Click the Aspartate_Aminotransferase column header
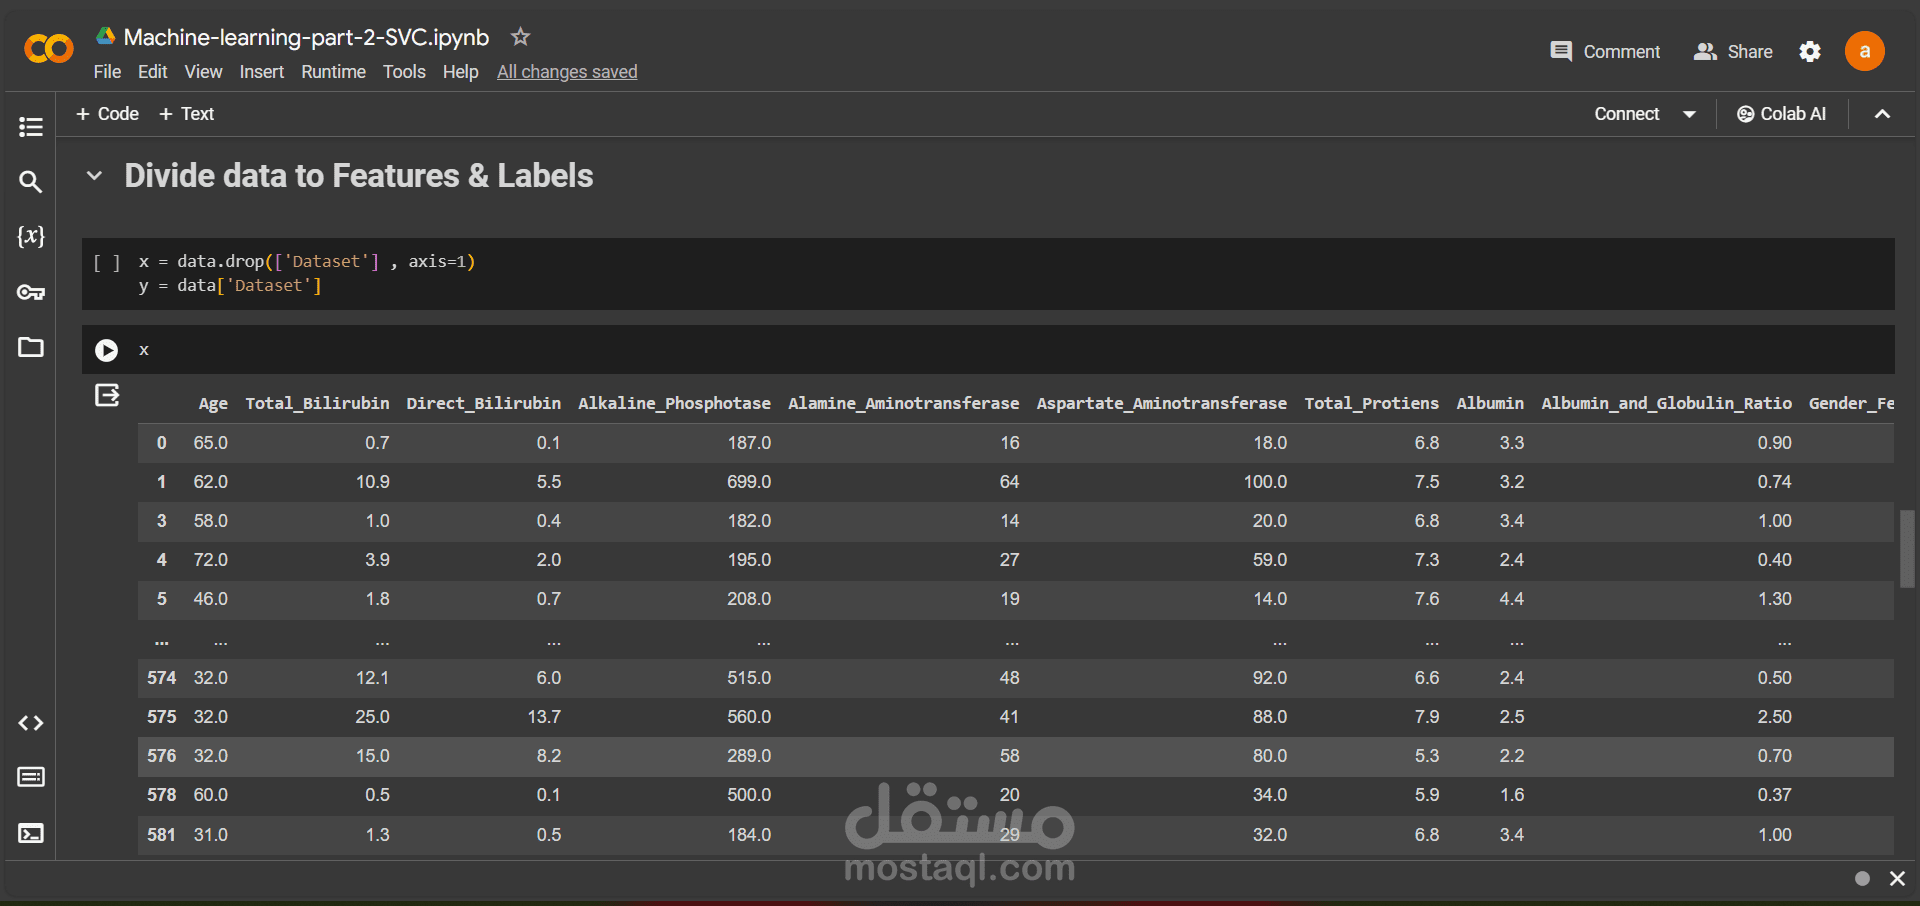The image size is (1920, 906). (x=1161, y=403)
